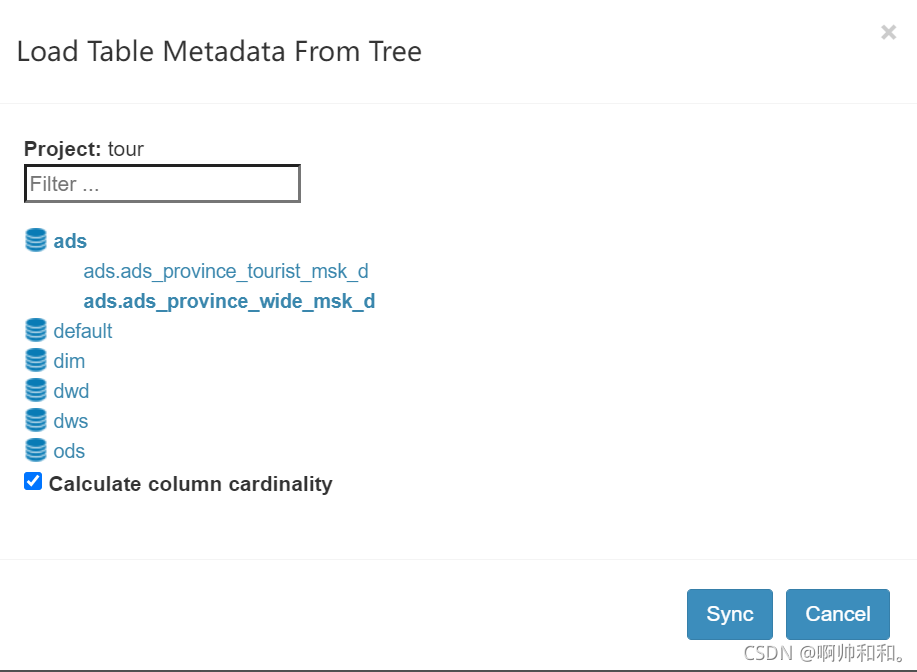Image resolution: width=917 pixels, height=672 pixels.
Task: Expand the ods database label
Action: click(x=69, y=451)
